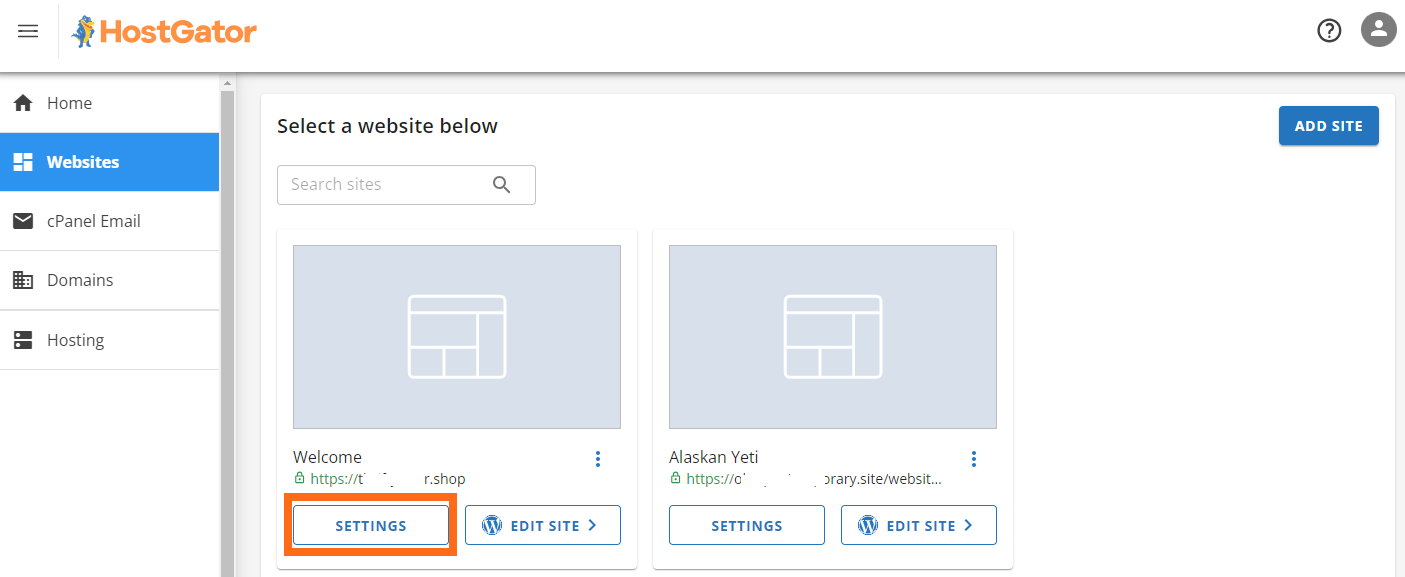Open the user account profile icon
This screenshot has width=1405, height=577.
click(1378, 29)
